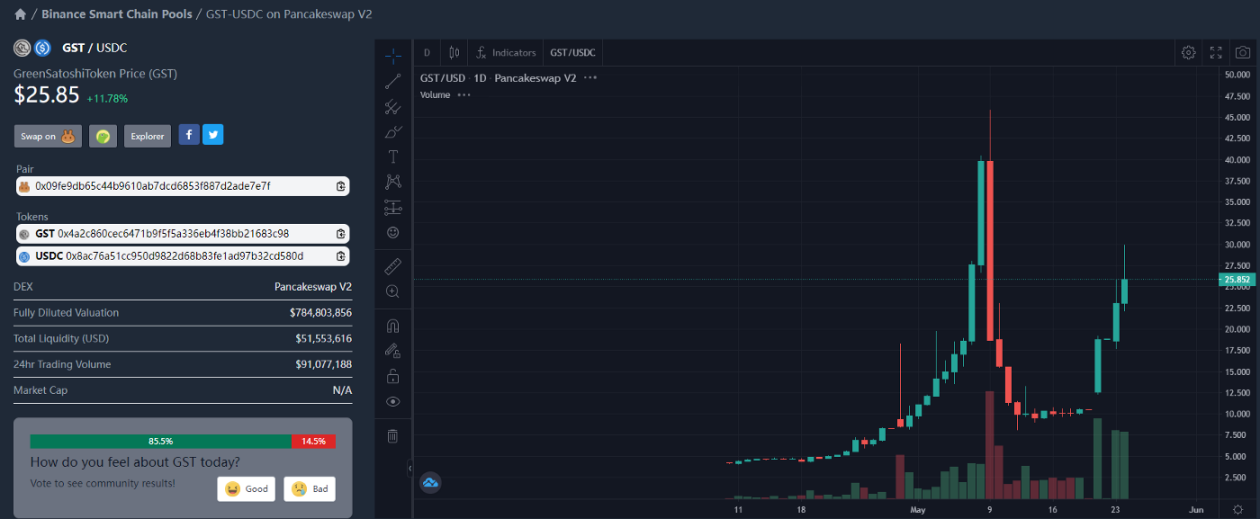
Task: Share on Facebook icon
Action: click(x=189, y=135)
